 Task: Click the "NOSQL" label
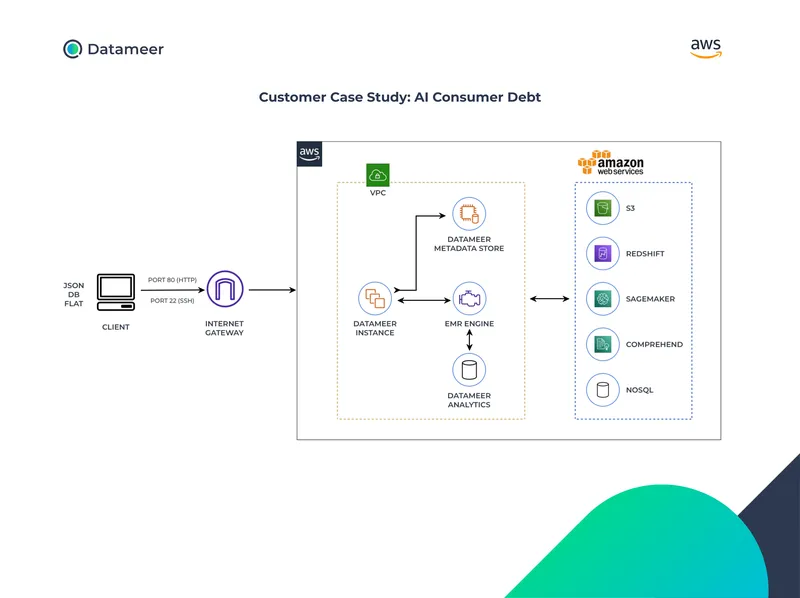[x=639, y=390]
